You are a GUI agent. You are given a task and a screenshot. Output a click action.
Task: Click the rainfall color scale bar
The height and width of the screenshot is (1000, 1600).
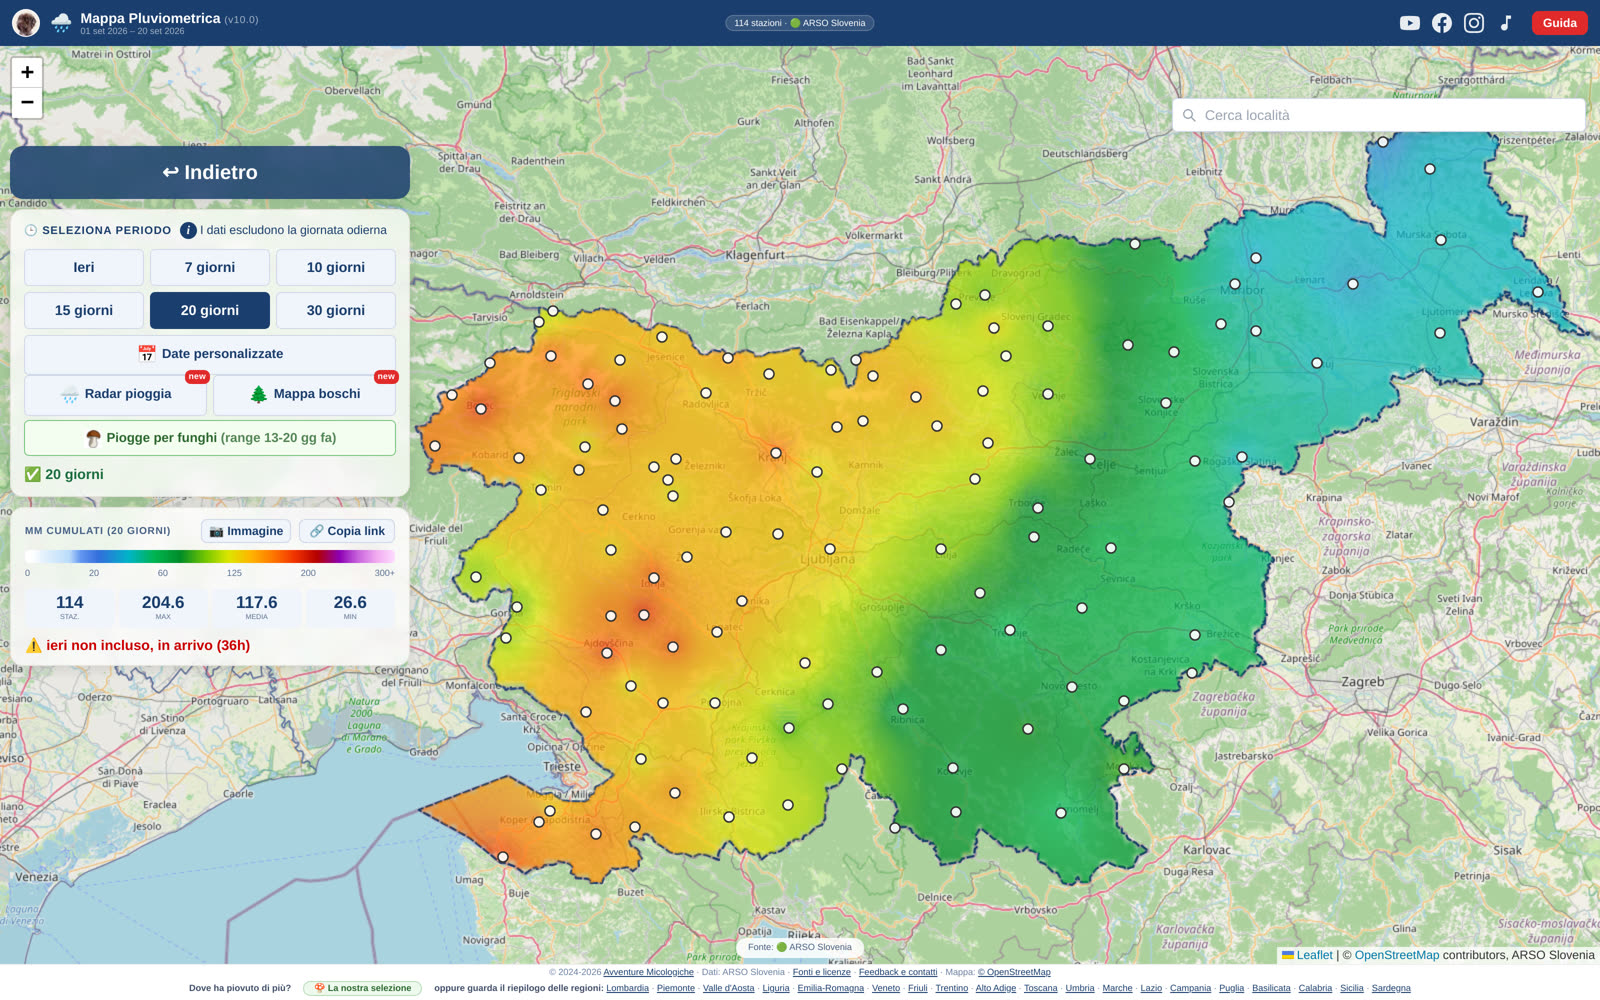click(x=210, y=557)
